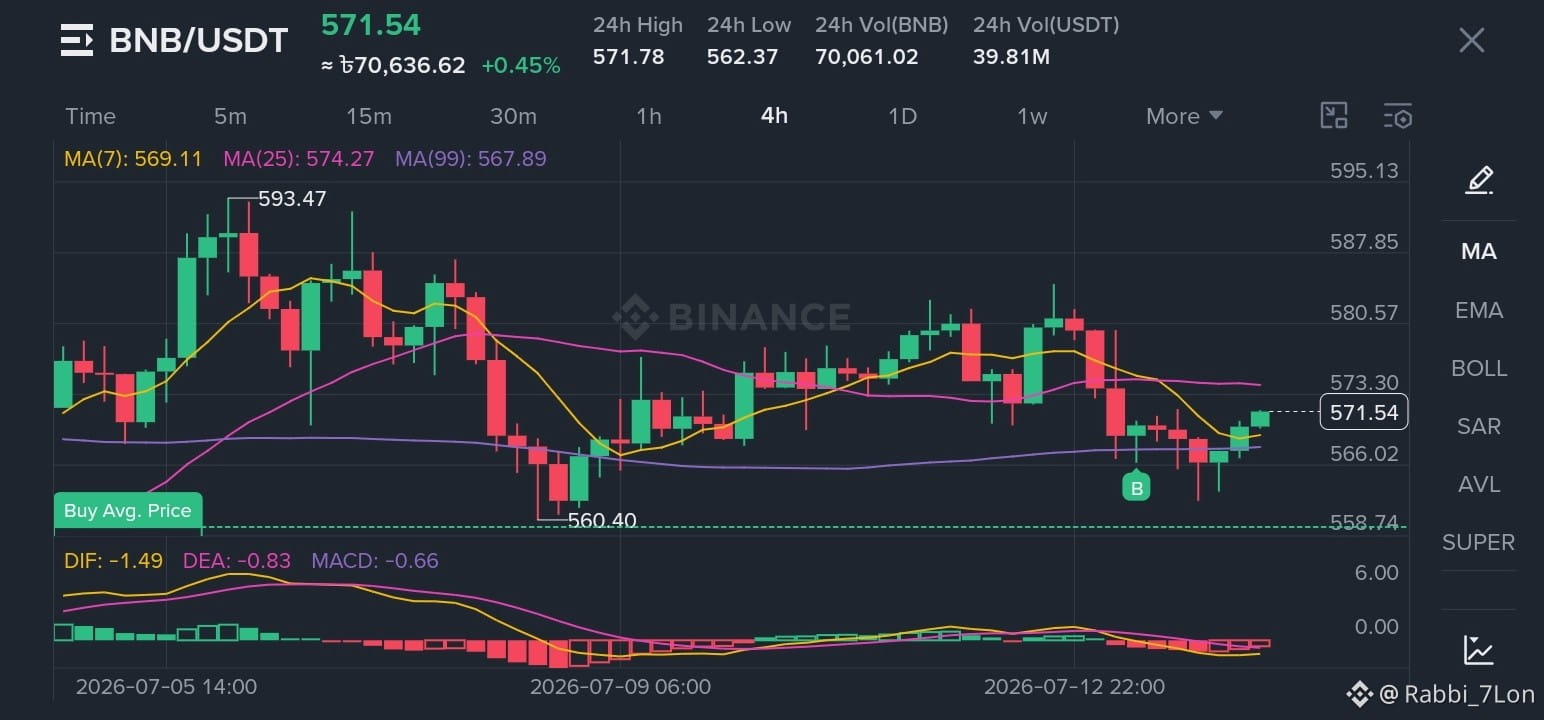Expand the More intervals dropdown

[x=1184, y=116]
